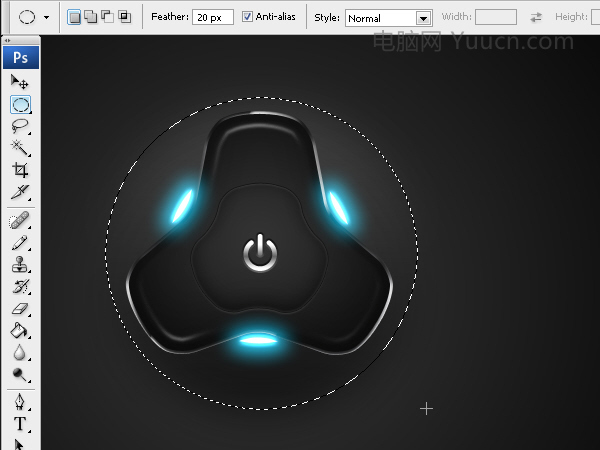Toggle the Anti-alias checkbox
The height and width of the screenshot is (450, 600).
coord(247,16)
